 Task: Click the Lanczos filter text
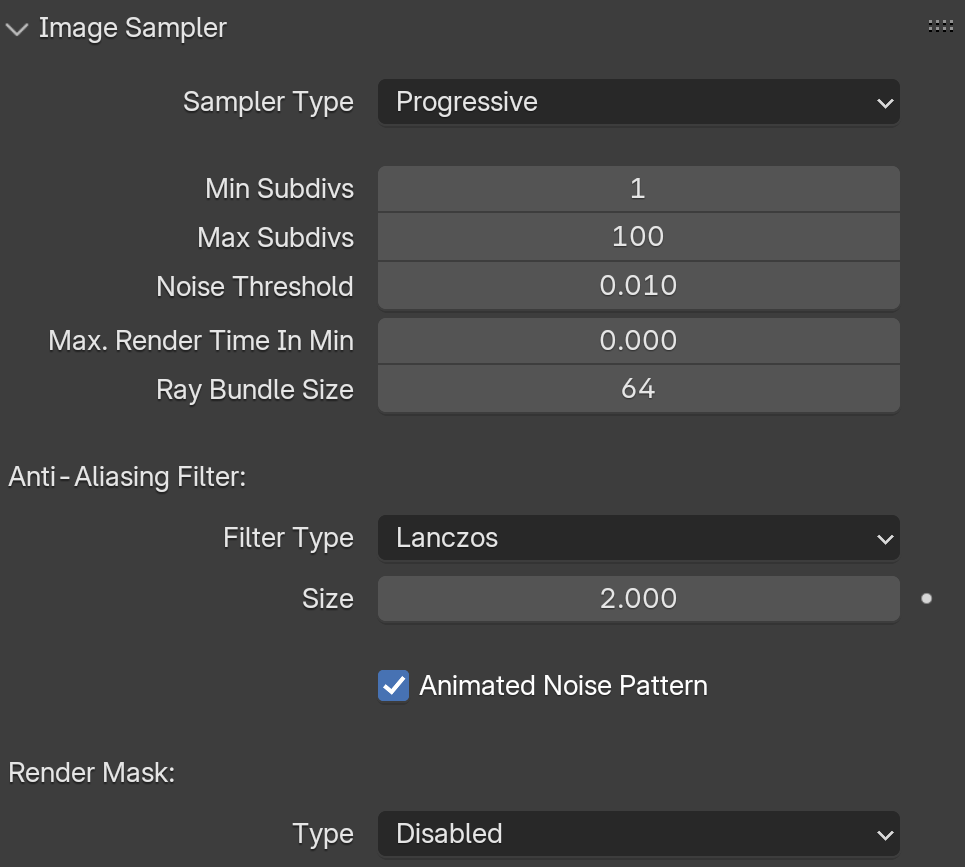[x=447, y=538]
